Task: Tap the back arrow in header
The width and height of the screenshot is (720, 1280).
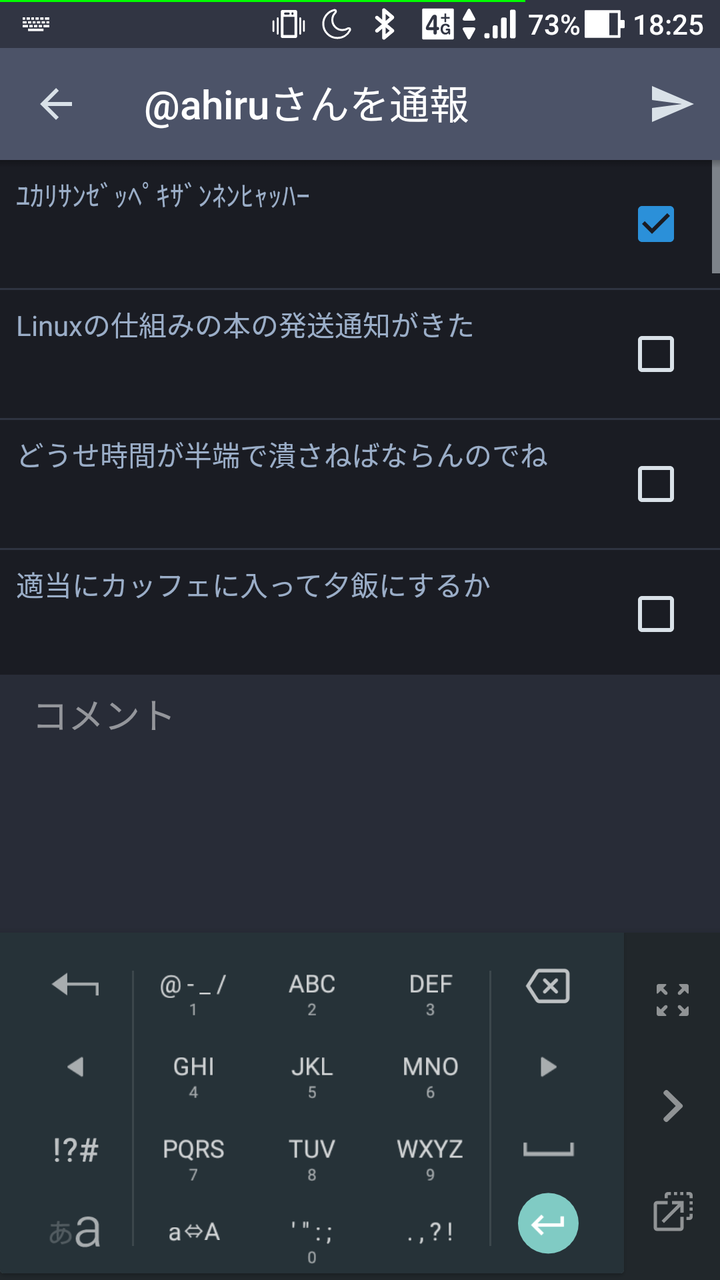Action: click(x=56, y=104)
